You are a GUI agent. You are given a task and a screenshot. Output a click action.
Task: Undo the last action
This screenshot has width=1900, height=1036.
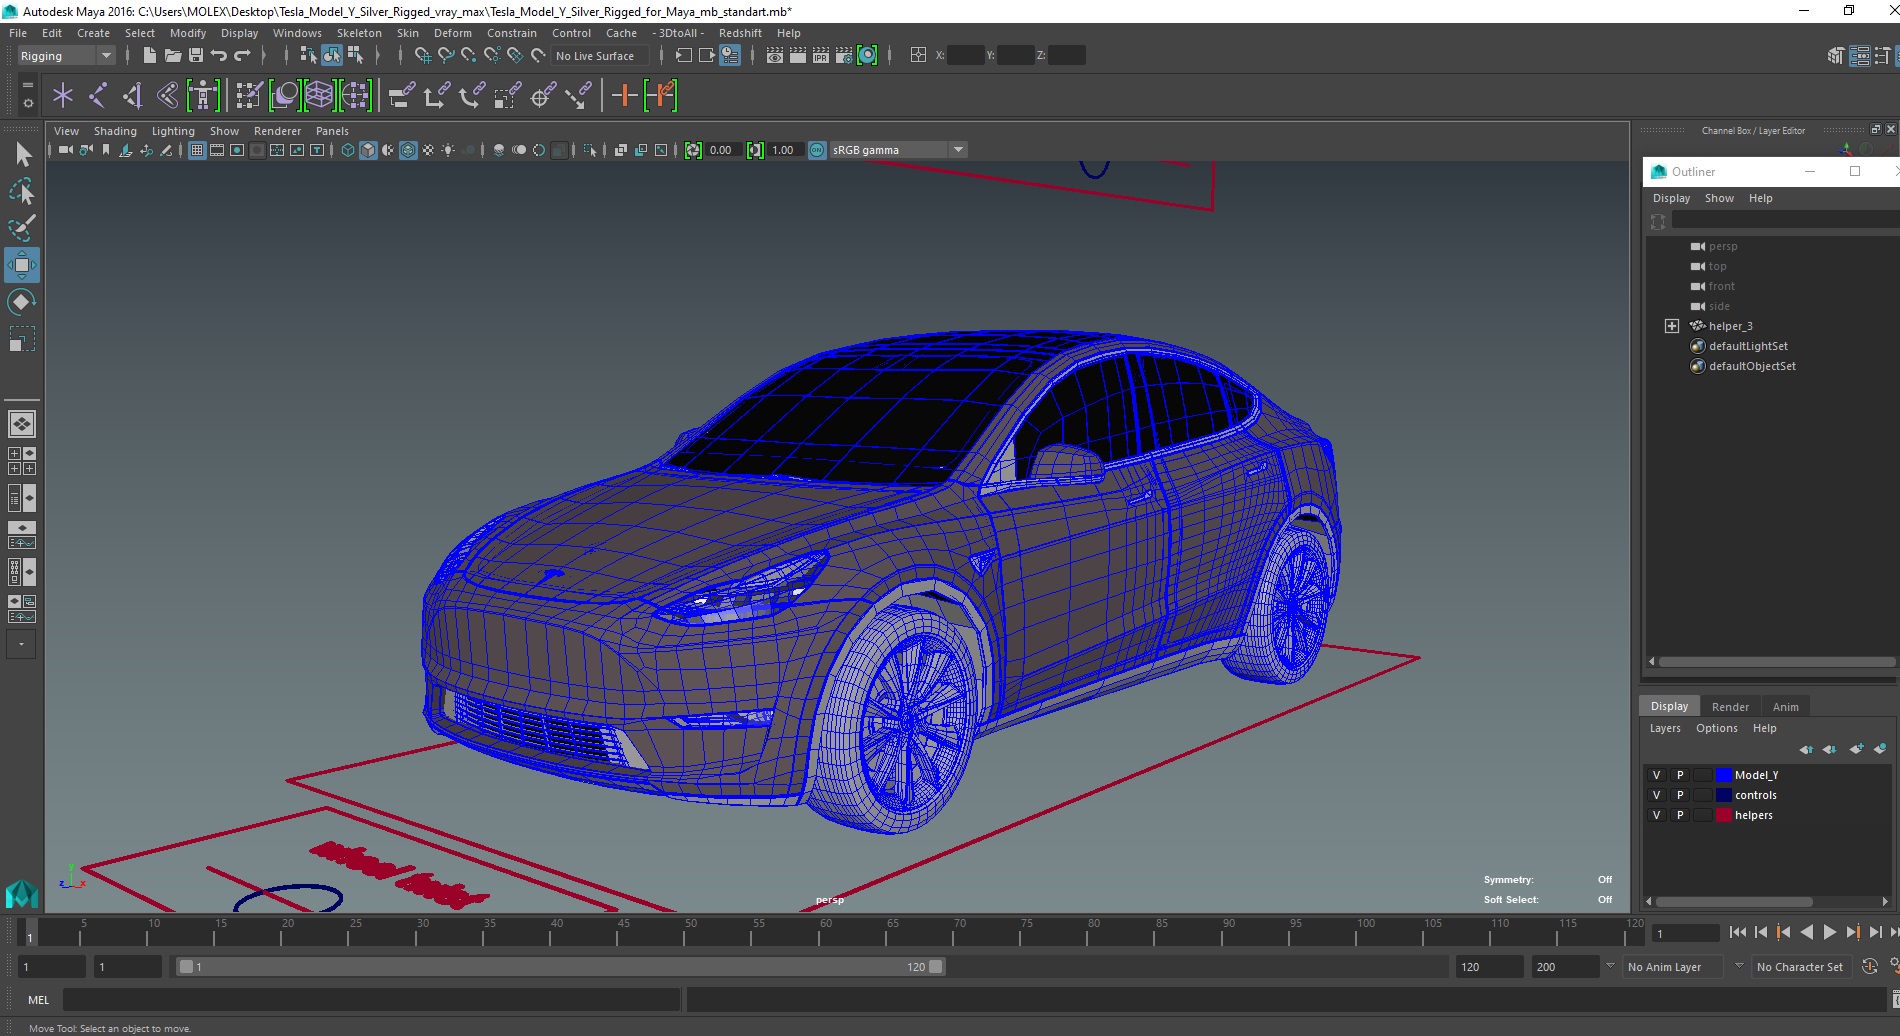click(x=219, y=56)
